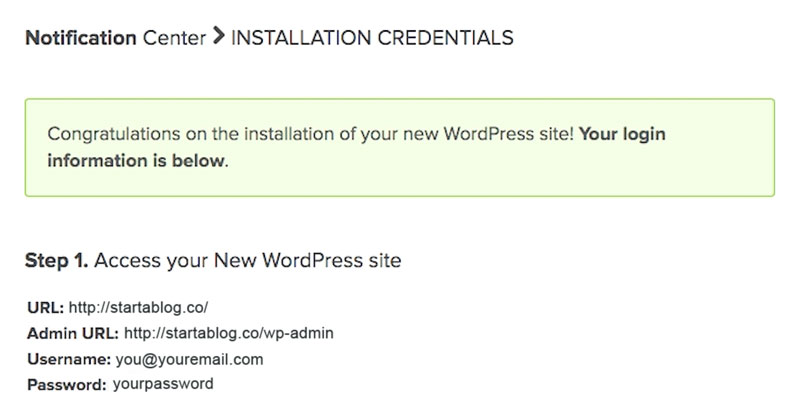Click the breadcrumb chevron arrow
This screenshot has width=800, height=417.
(217, 38)
